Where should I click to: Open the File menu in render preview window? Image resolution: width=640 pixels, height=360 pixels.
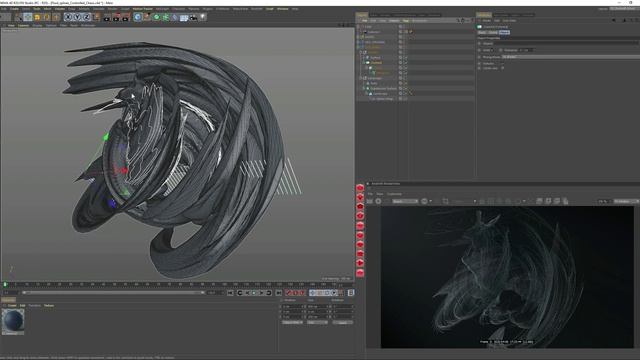[370, 194]
